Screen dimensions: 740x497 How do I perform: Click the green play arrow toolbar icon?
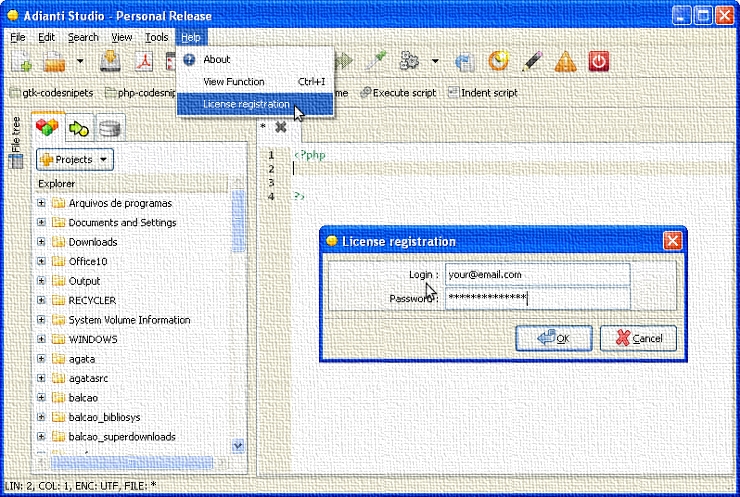(x=344, y=61)
